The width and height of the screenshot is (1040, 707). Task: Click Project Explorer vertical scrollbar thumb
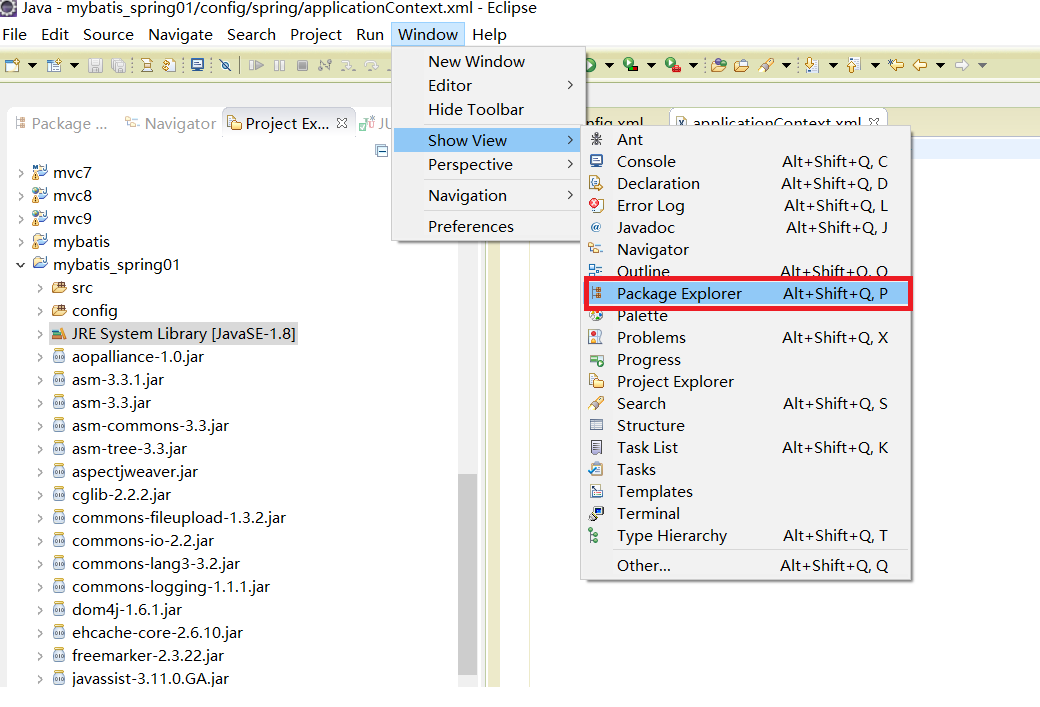pos(468,574)
